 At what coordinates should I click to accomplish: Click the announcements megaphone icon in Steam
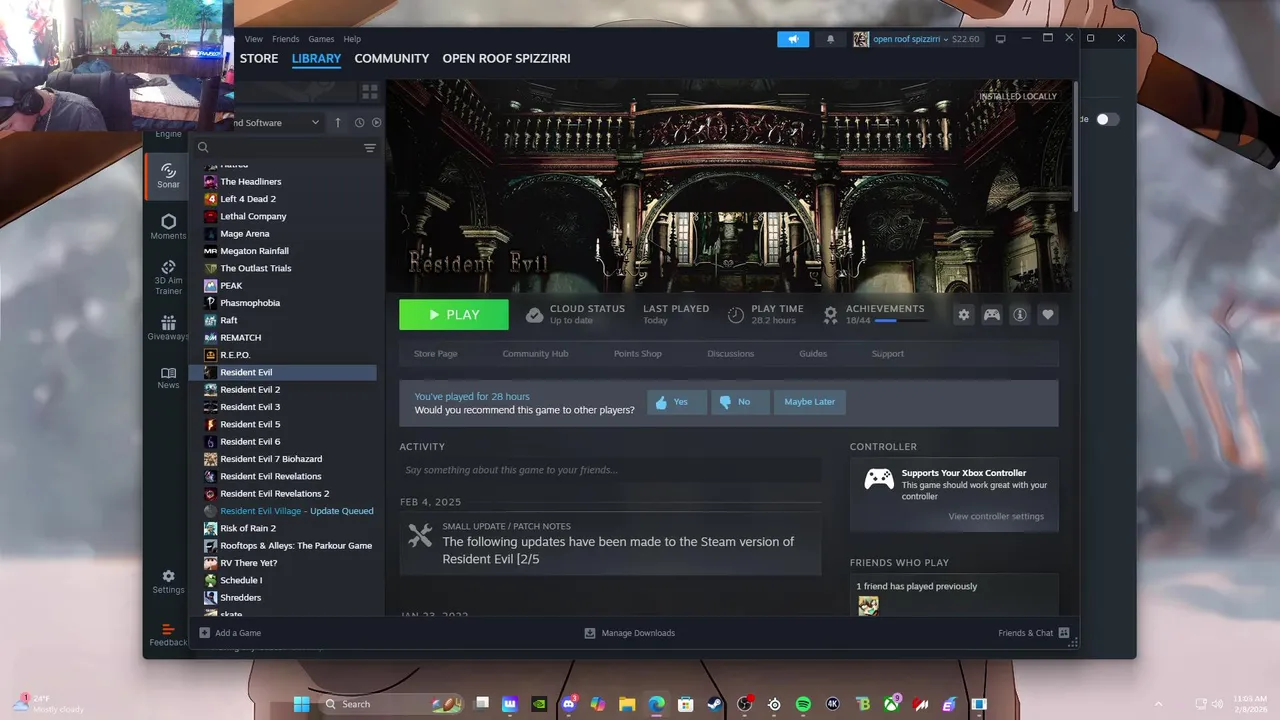pos(793,39)
